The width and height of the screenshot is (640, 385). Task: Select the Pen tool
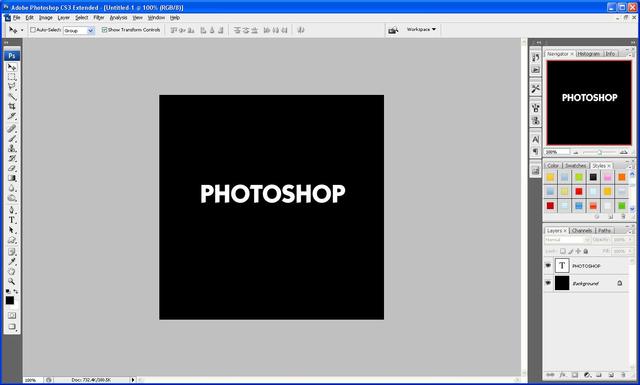point(12,210)
